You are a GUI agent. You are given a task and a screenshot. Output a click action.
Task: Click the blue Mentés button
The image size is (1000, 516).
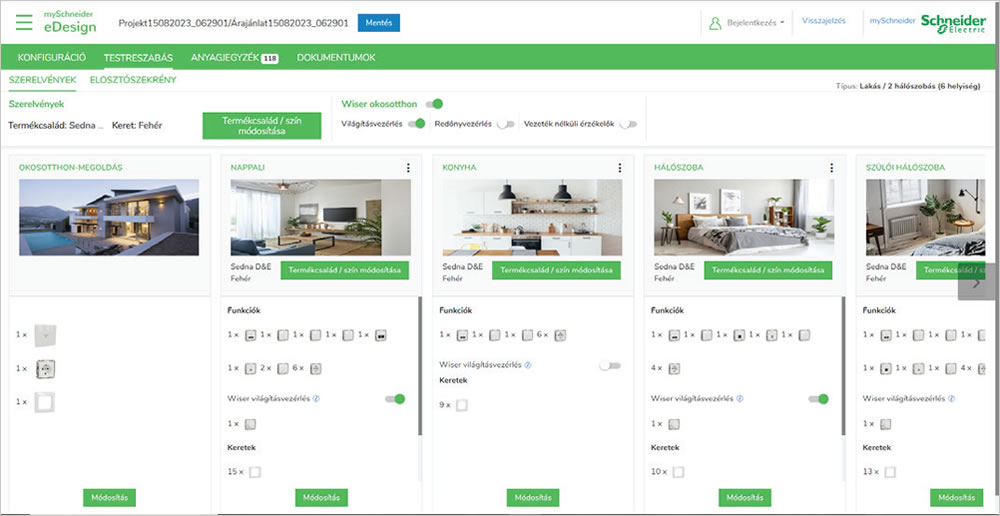(379, 23)
